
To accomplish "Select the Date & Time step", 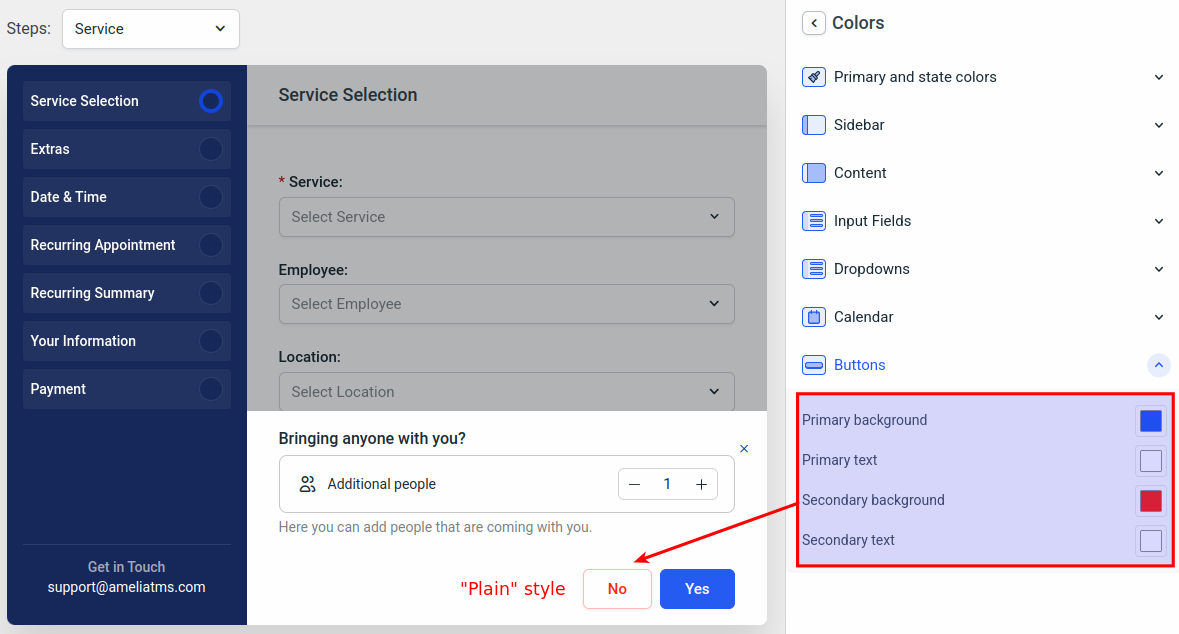I will [x=126, y=197].
